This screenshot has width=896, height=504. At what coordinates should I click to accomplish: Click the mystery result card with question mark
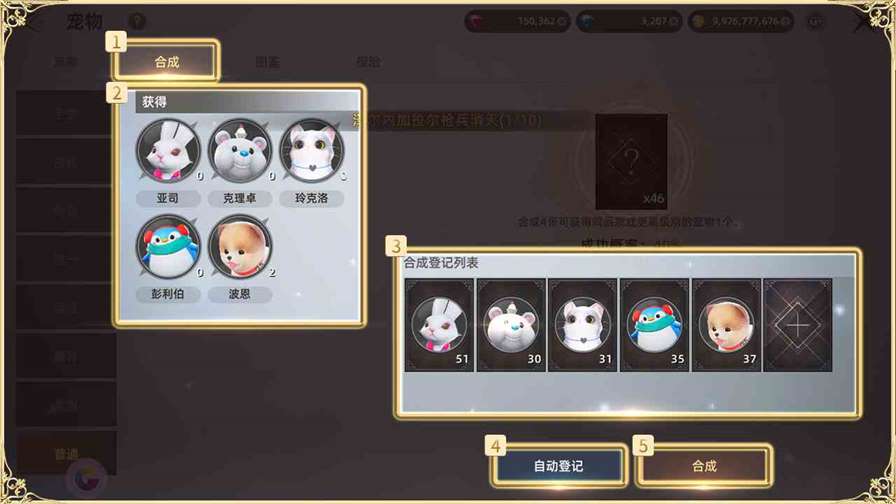pyautogui.click(x=631, y=162)
